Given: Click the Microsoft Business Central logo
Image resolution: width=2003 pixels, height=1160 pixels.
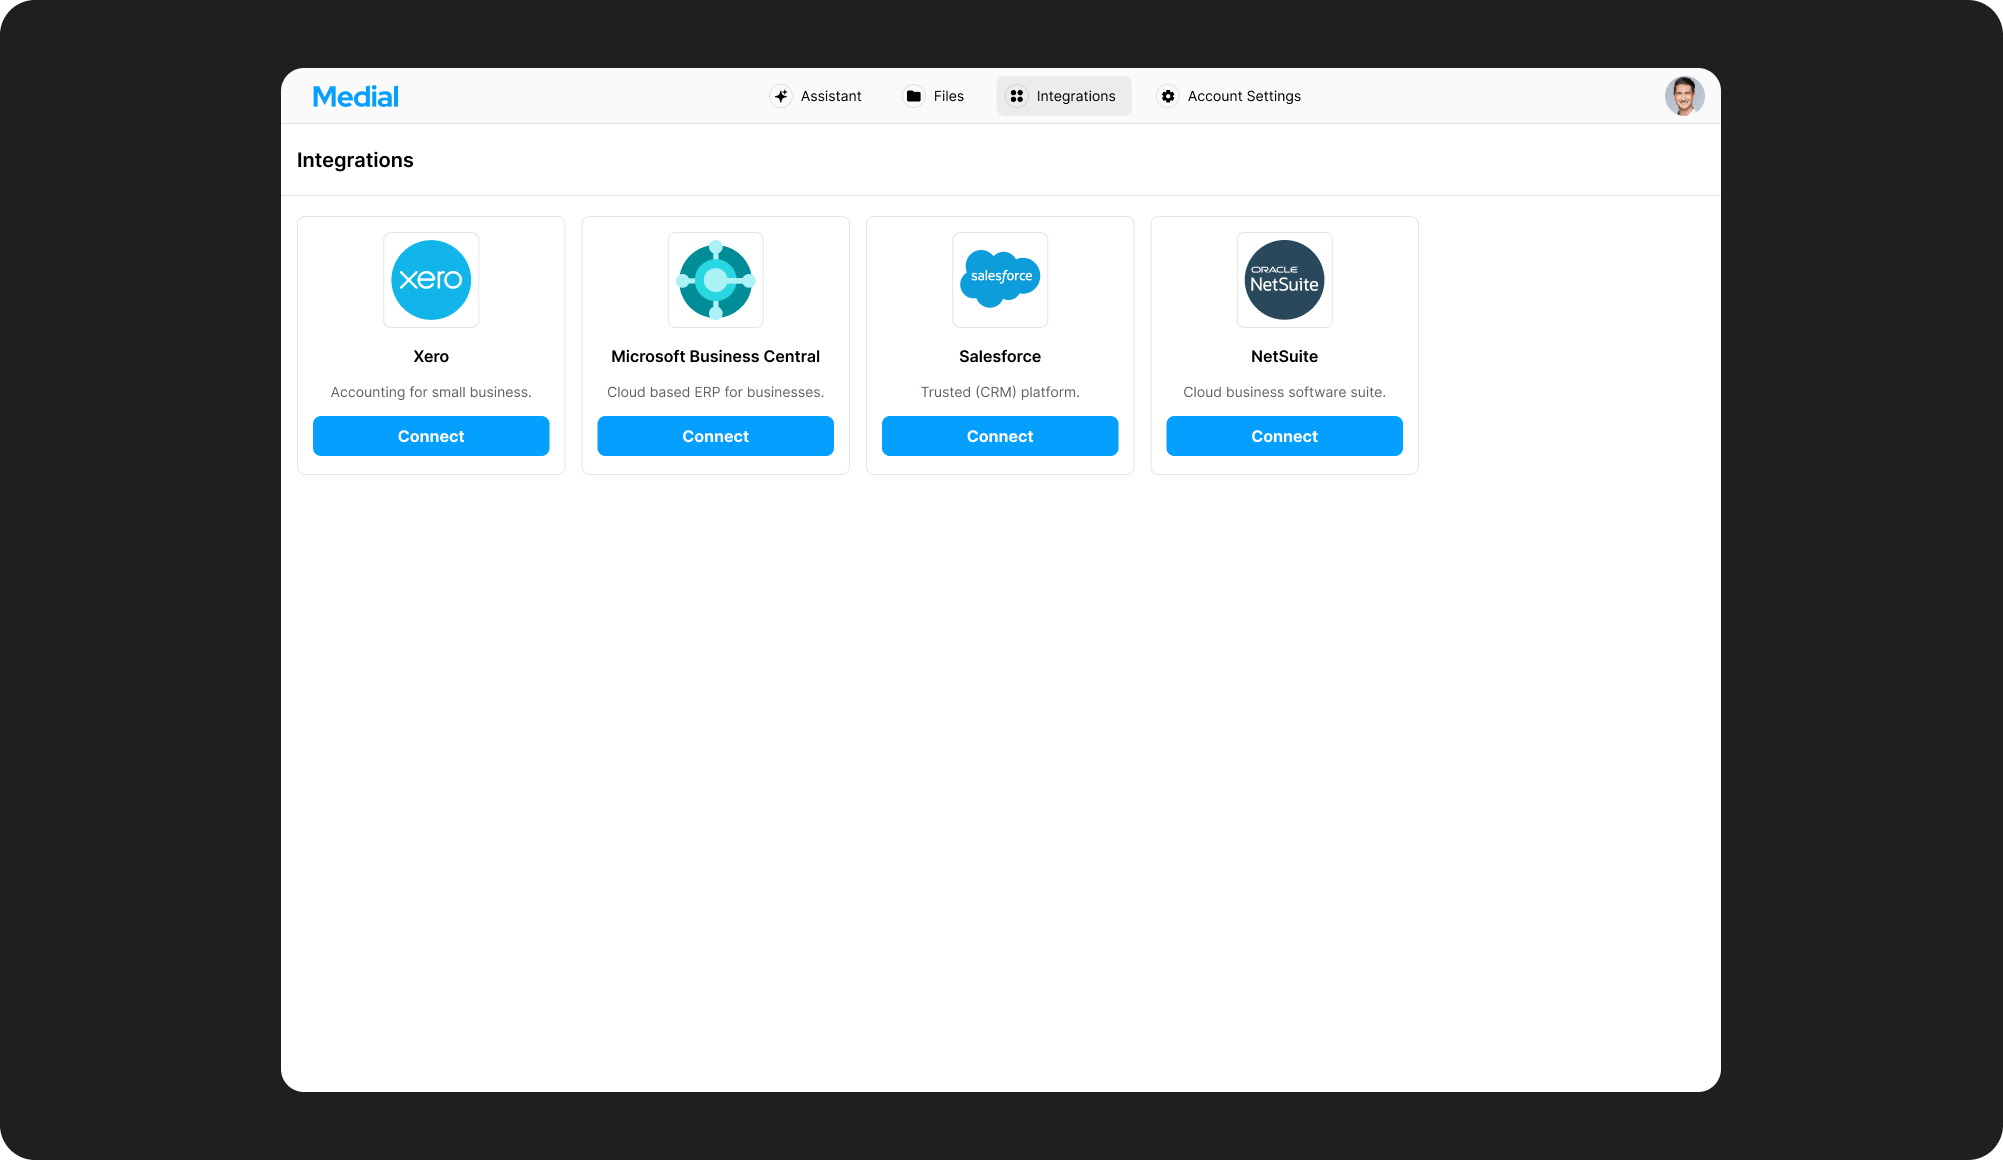Looking at the screenshot, I should [x=716, y=280].
